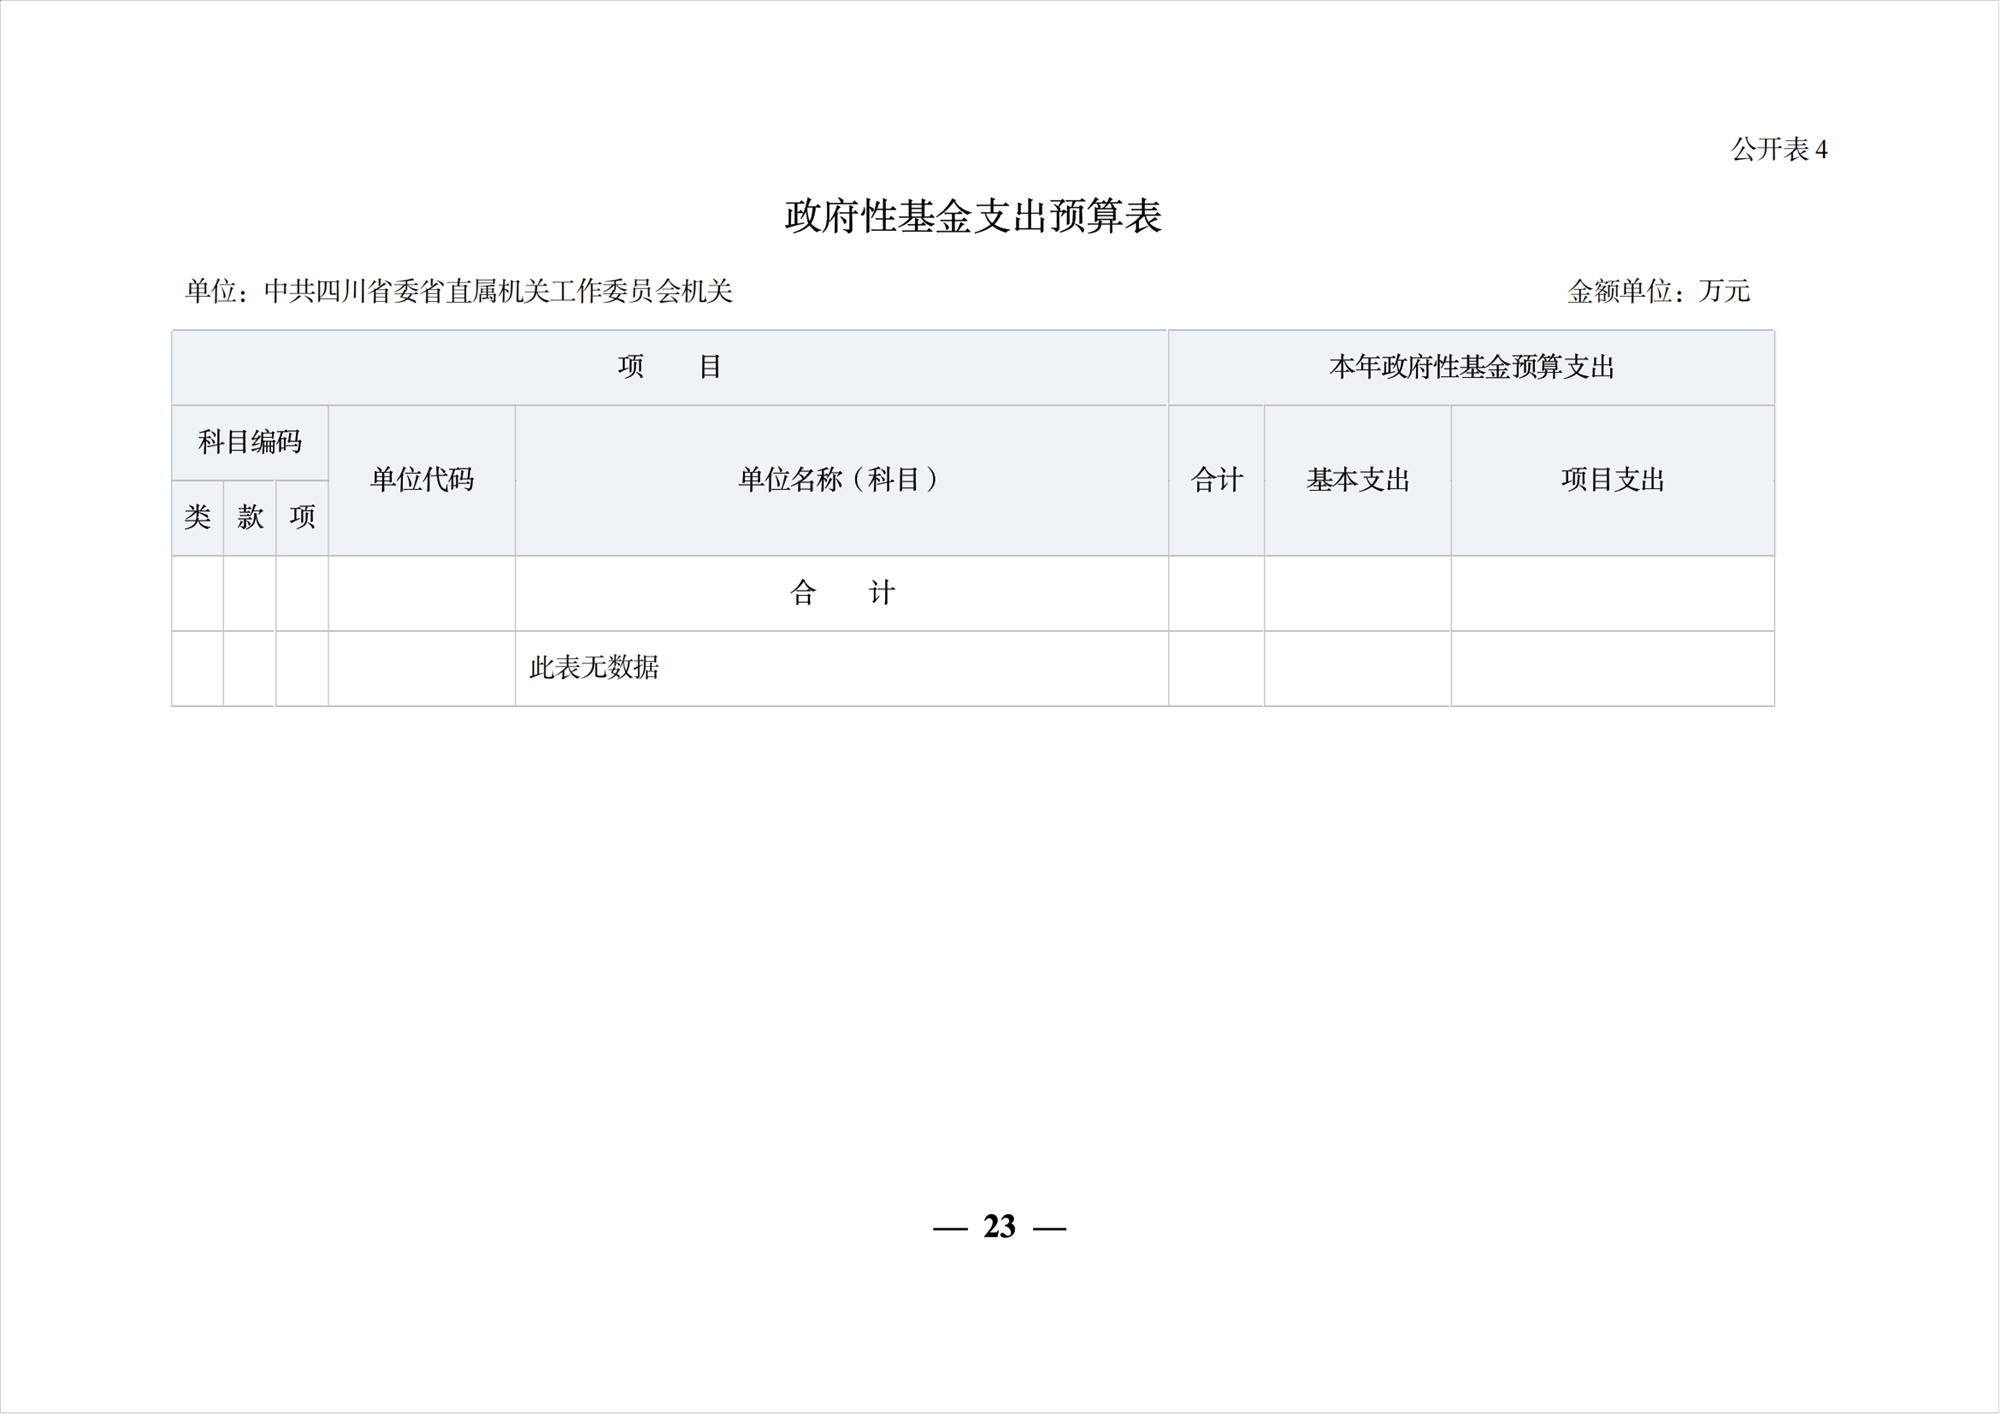Select the 科目编码 header cell
2000x1414 pixels.
click(x=249, y=442)
